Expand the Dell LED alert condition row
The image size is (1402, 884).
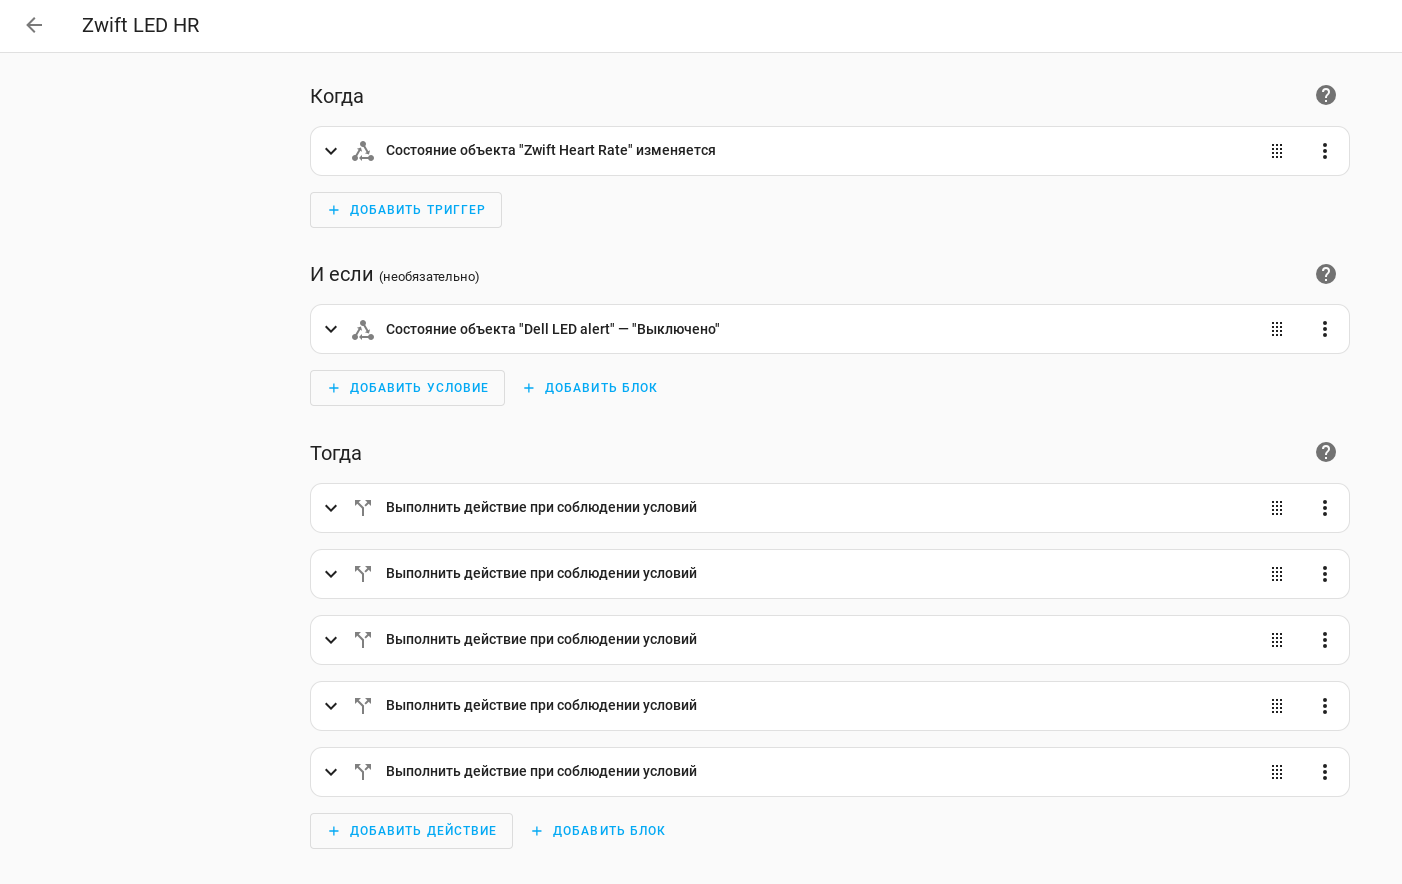point(331,329)
